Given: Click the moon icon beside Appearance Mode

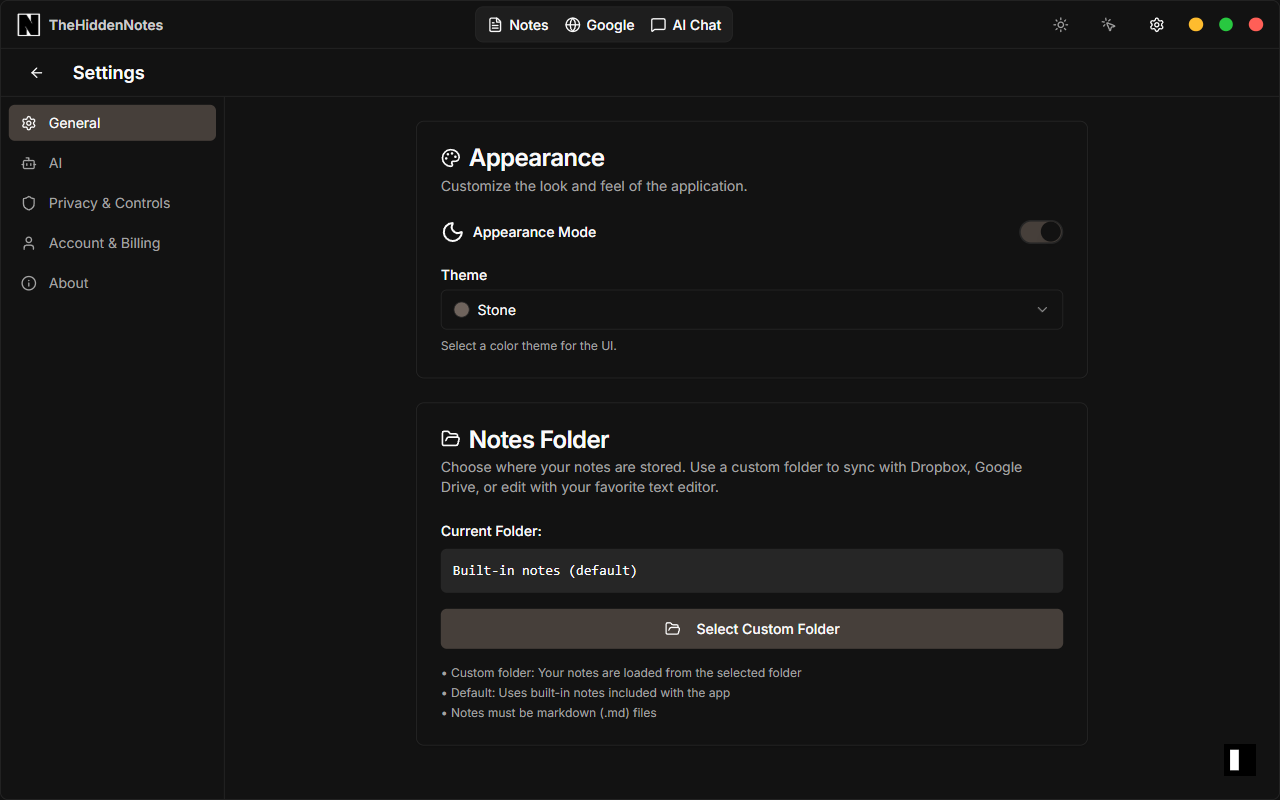Looking at the screenshot, I should pos(452,231).
